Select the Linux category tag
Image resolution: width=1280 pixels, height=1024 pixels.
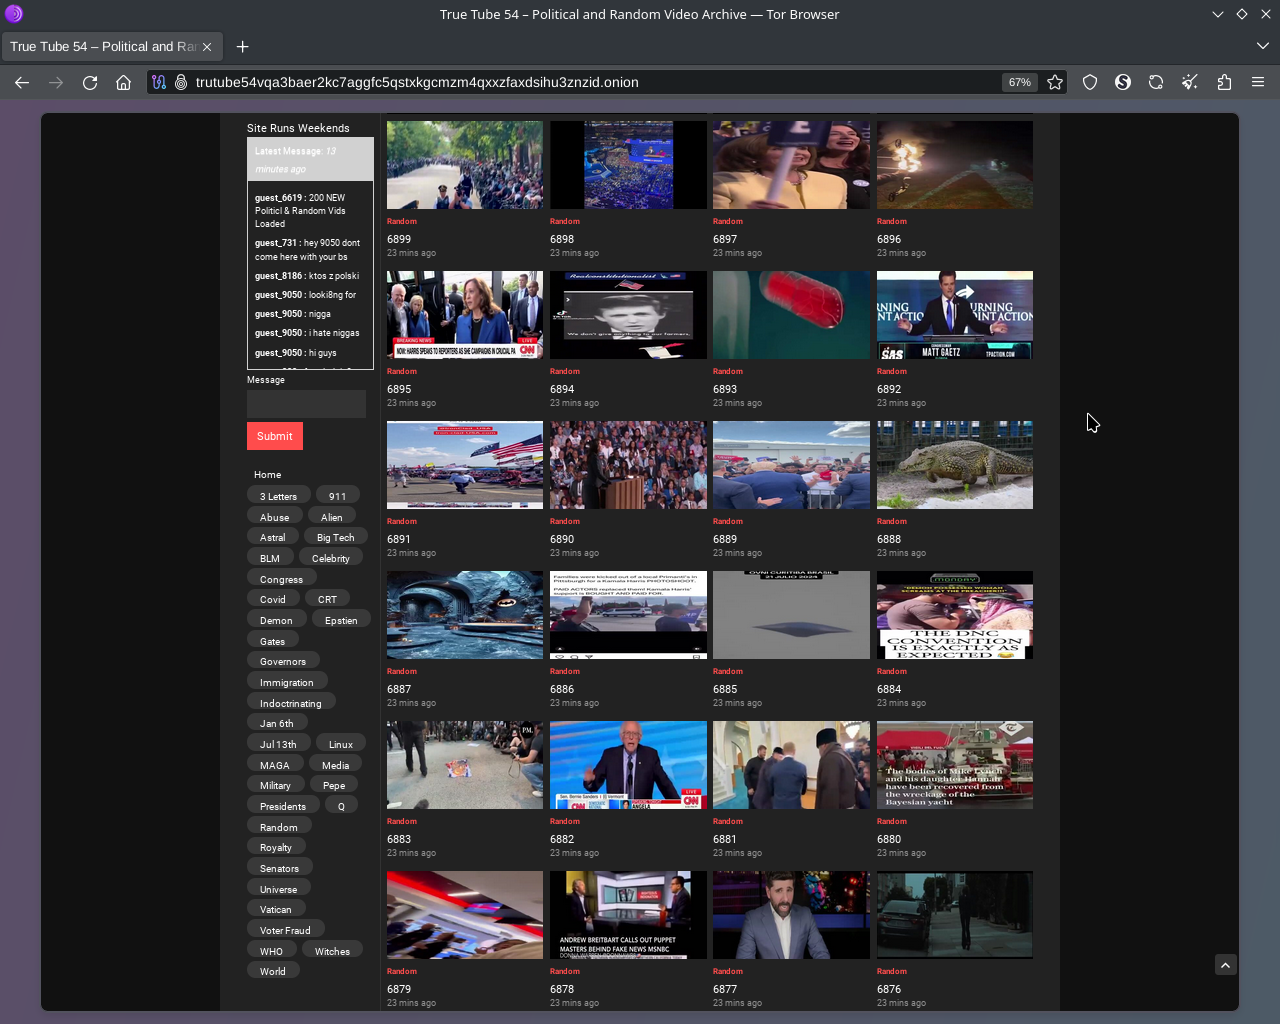(x=341, y=744)
